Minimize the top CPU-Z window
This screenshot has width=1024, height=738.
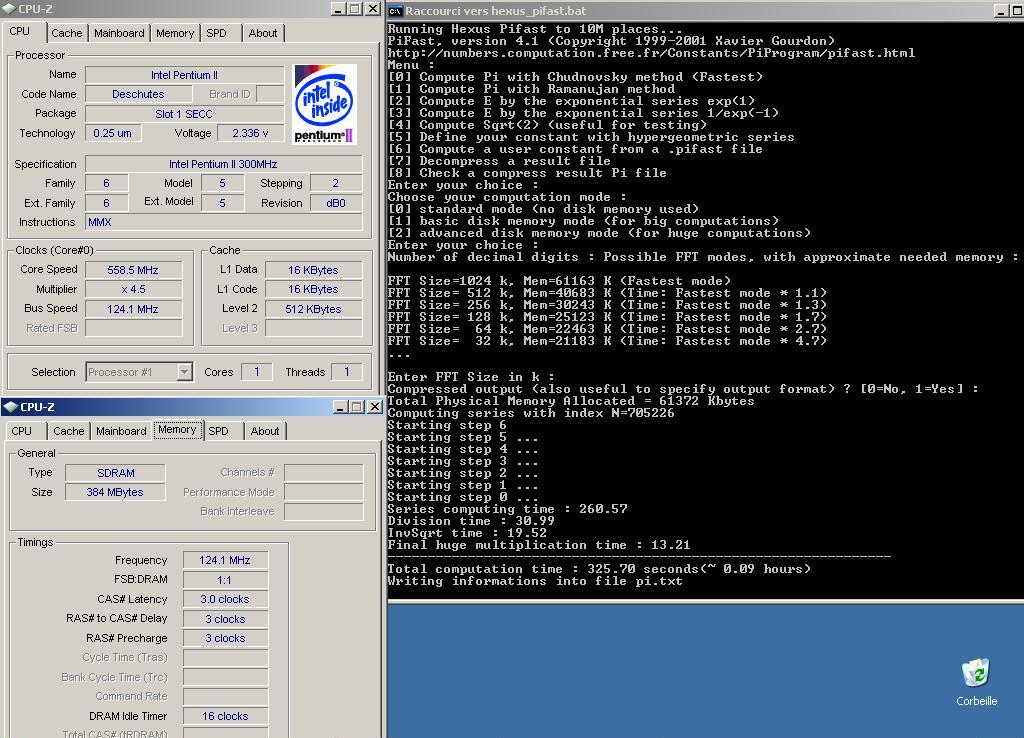point(338,8)
